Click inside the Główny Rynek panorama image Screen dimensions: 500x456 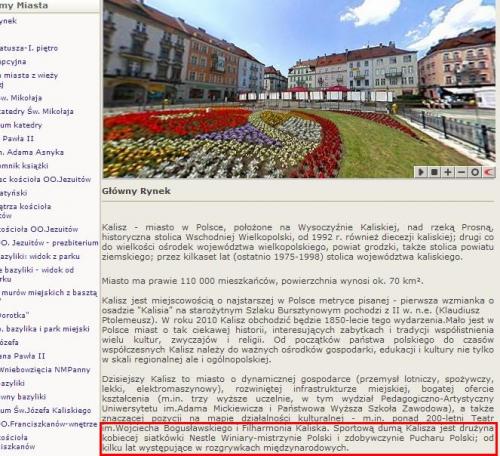[x=299, y=89]
